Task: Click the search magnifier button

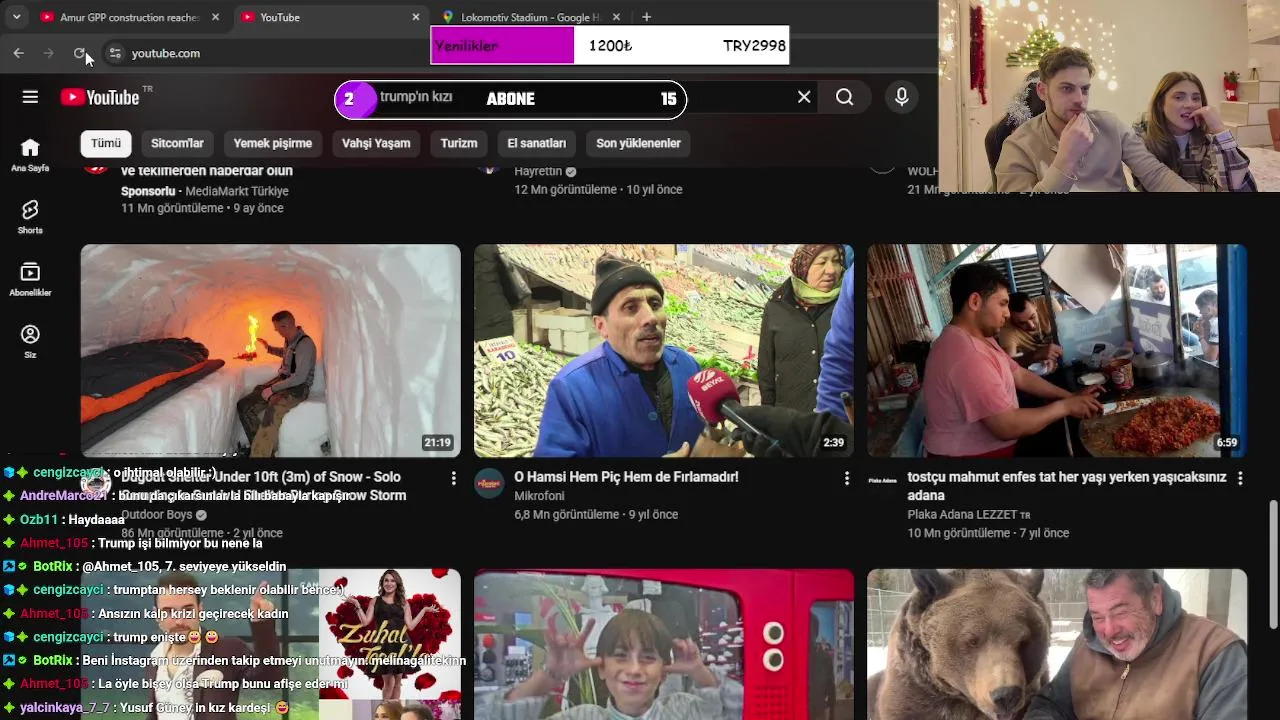Action: click(x=845, y=97)
